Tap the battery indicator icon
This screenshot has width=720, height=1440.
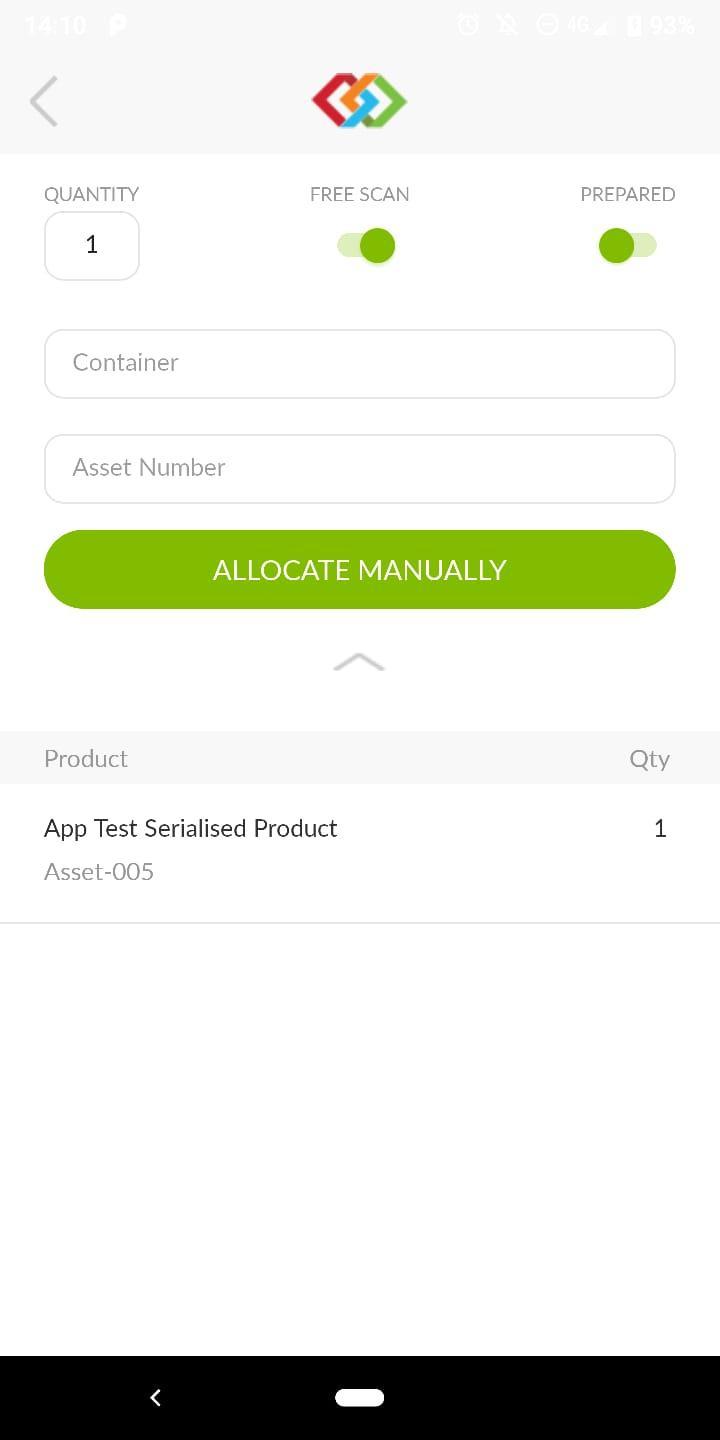click(634, 25)
